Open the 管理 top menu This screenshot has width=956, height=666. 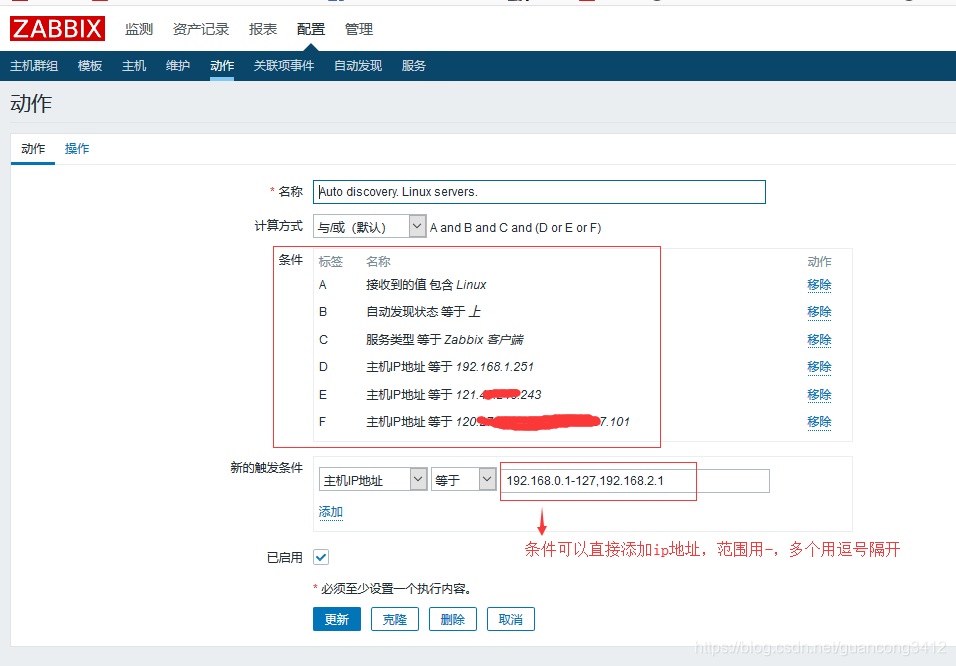coord(358,29)
